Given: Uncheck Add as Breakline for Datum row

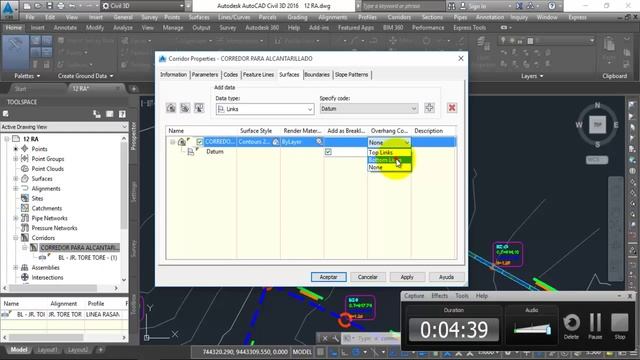Looking at the screenshot, I should click(328, 151).
